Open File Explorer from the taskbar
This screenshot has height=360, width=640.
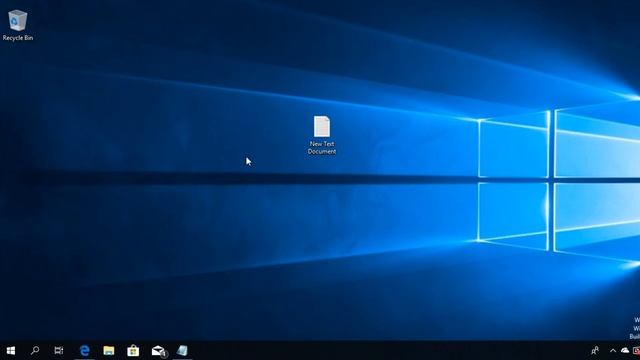(x=109, y=351)
